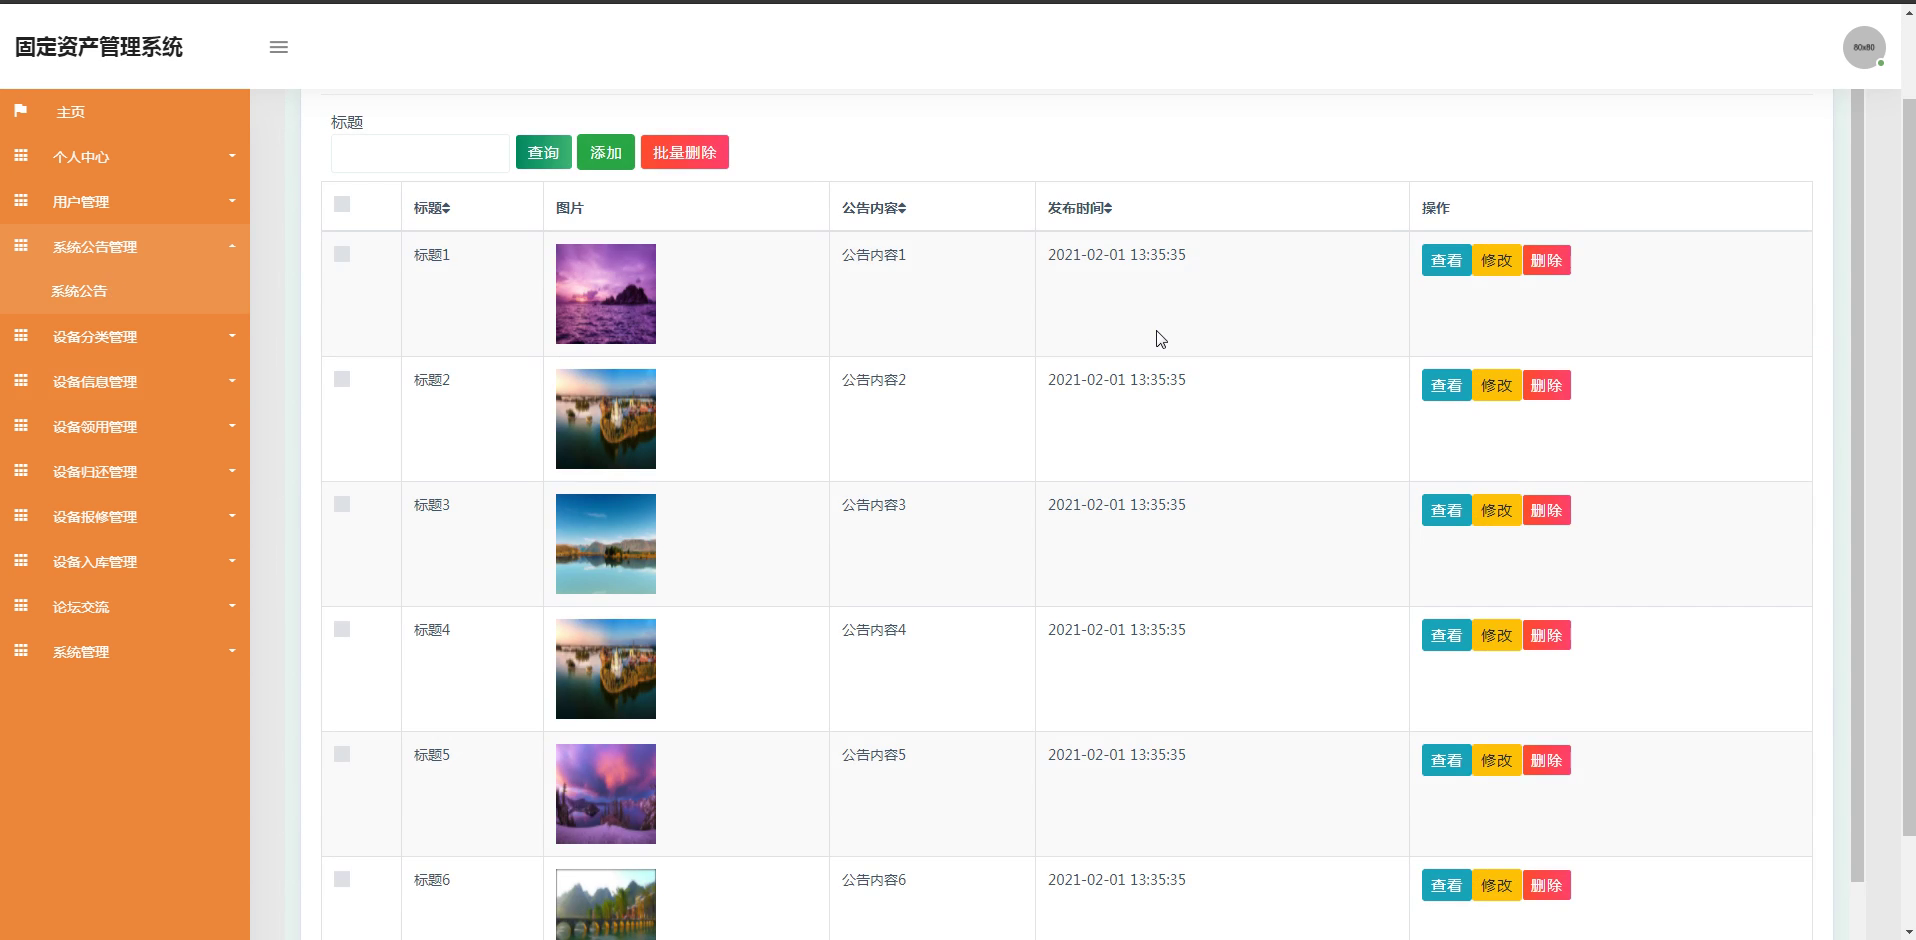Screen dimensions: 1916x940
Task: Click the grid icon beside 设备分类管理
Action: [21, 336]
